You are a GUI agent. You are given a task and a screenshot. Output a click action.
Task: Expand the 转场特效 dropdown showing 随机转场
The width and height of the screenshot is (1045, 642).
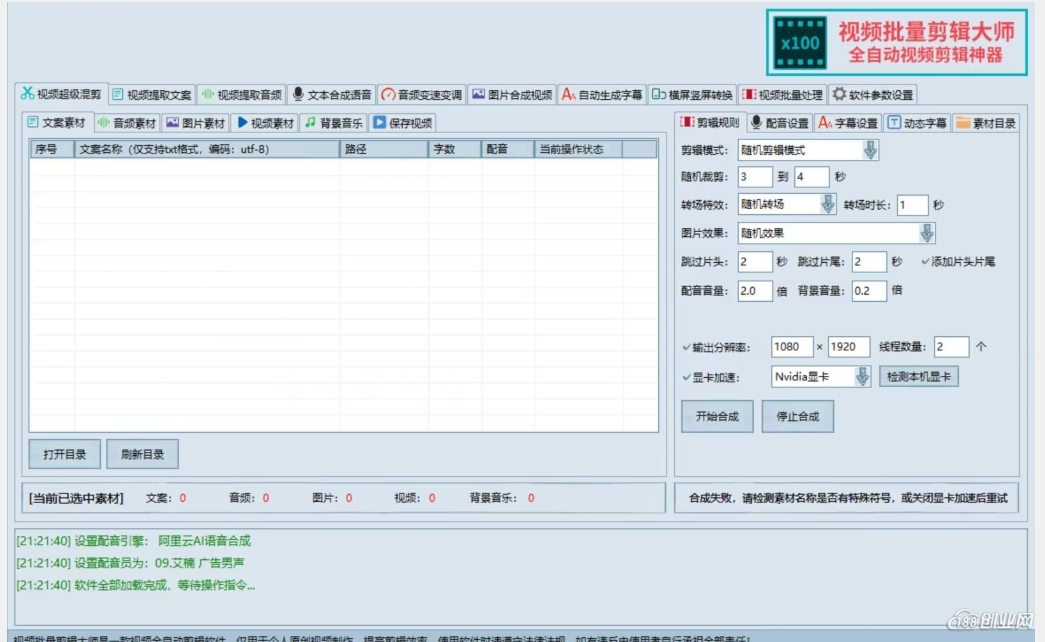click(786, 204)
